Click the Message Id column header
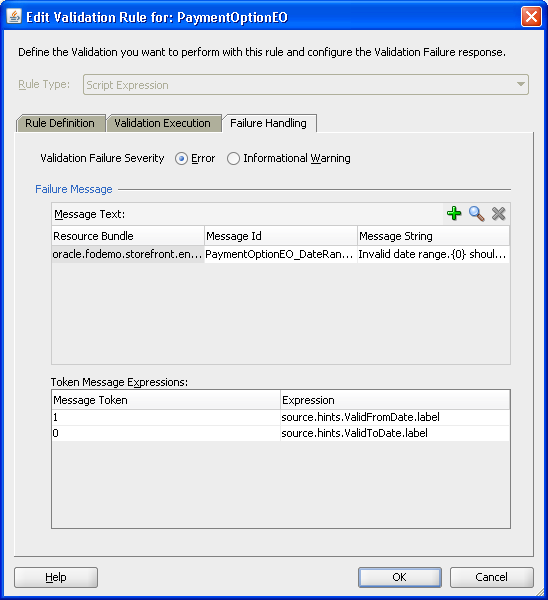Screen dimensions: 548x600 (281, 236)
